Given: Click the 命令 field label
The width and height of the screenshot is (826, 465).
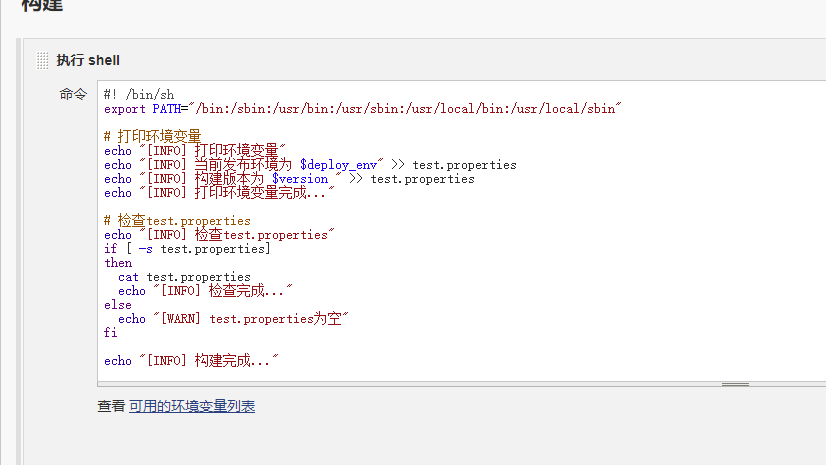Looking at the screenshot, I should point(73,94).
